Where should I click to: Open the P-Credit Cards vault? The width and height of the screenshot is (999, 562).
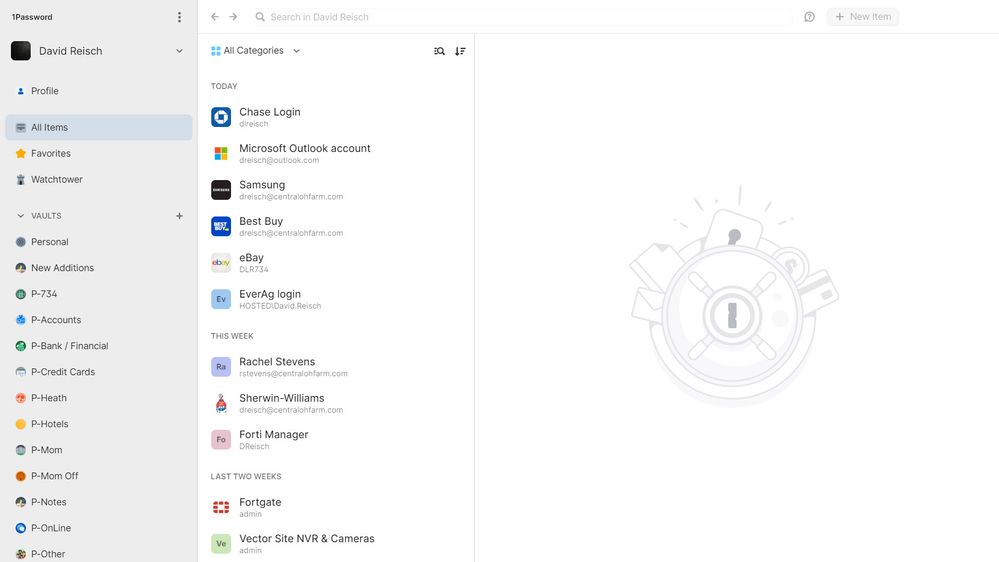click(99, 372)
